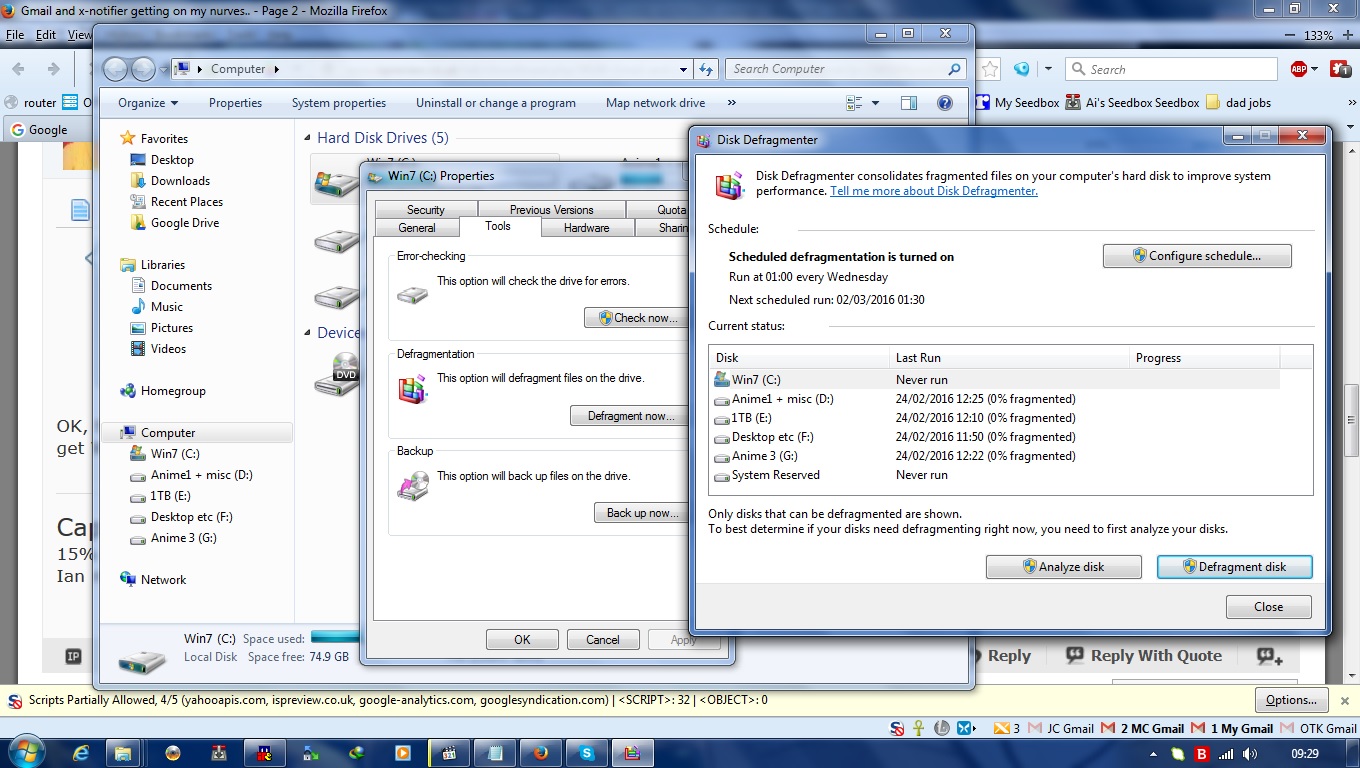Open Skype from the taskbar
The image size is (1360, 768).
586,752
